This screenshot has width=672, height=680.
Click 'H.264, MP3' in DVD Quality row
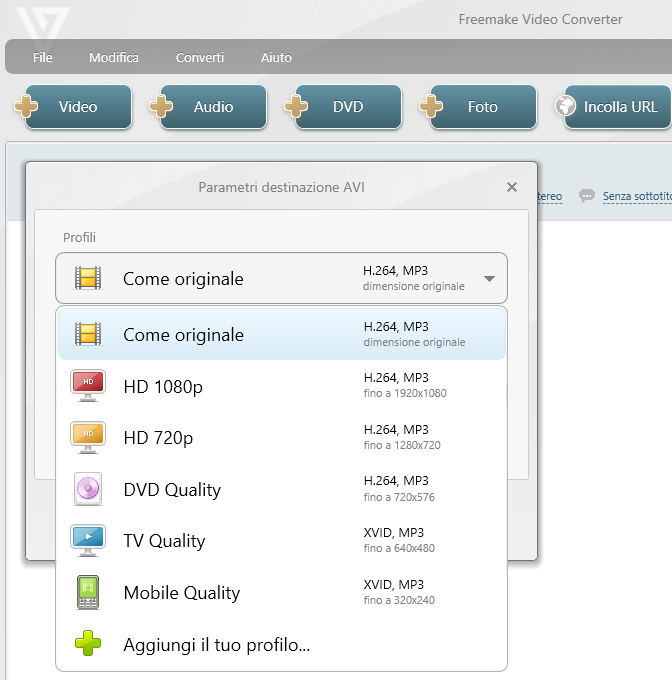coord(396,481)
